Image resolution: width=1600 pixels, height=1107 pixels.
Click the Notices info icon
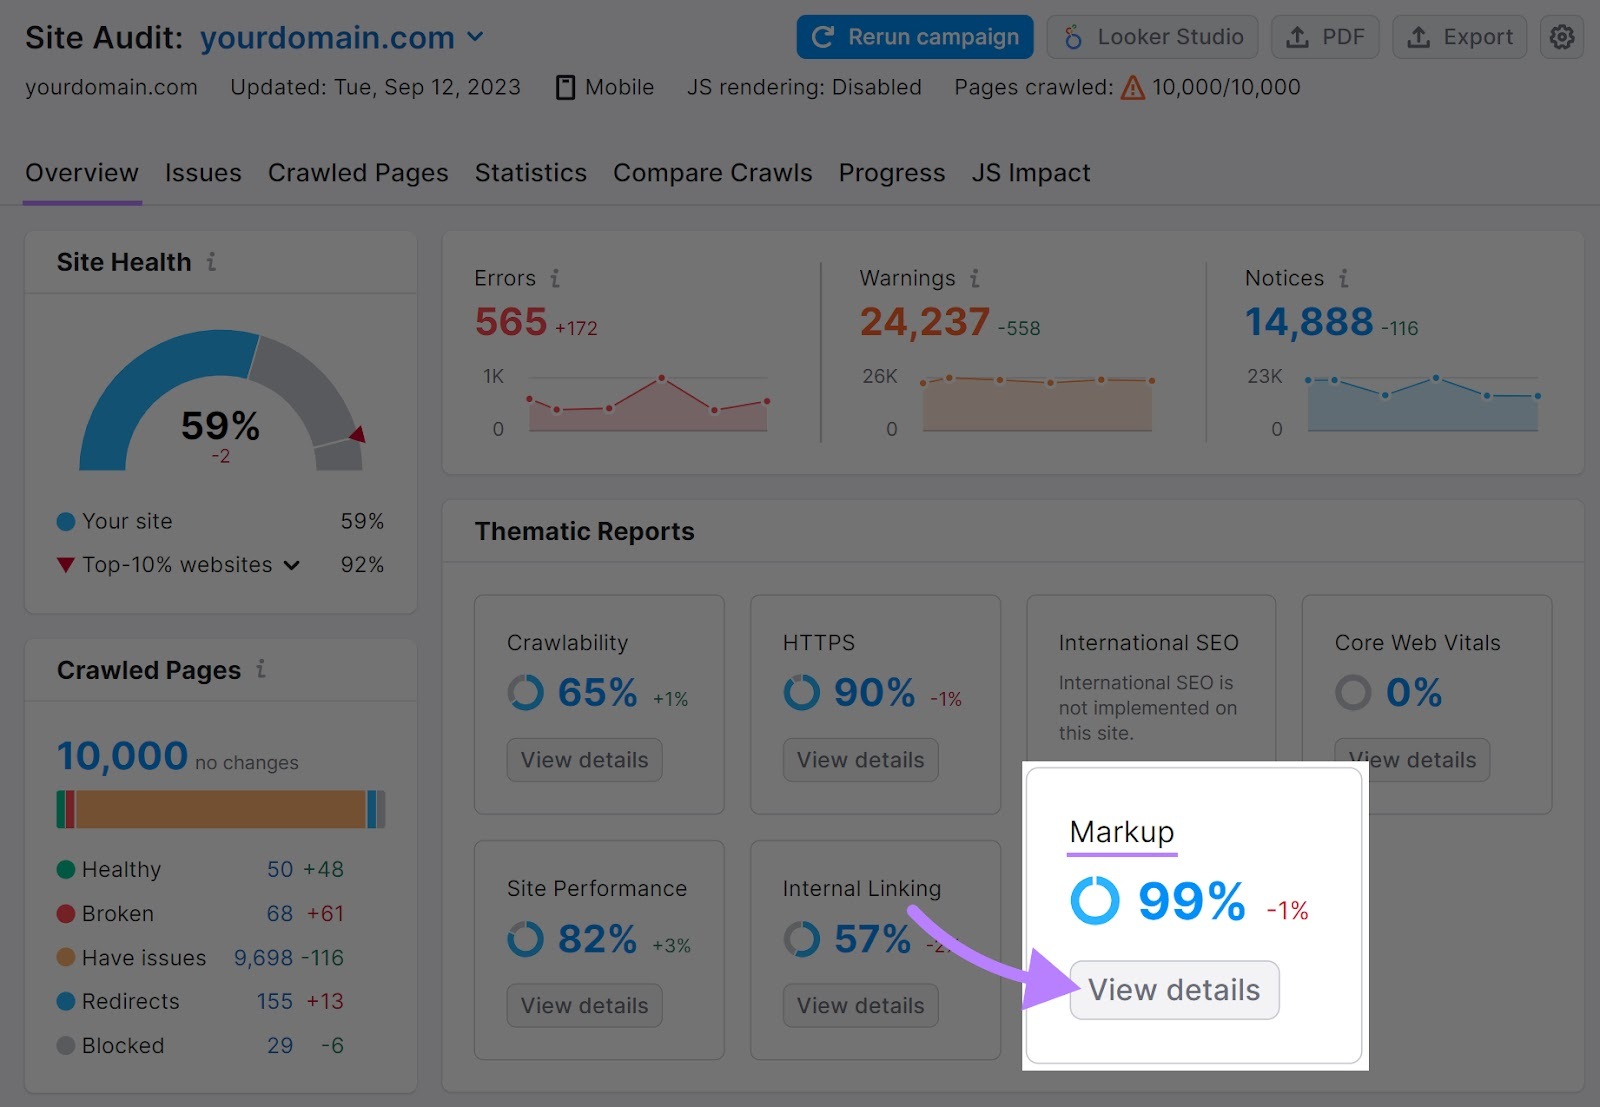(x=1343, y=278)
